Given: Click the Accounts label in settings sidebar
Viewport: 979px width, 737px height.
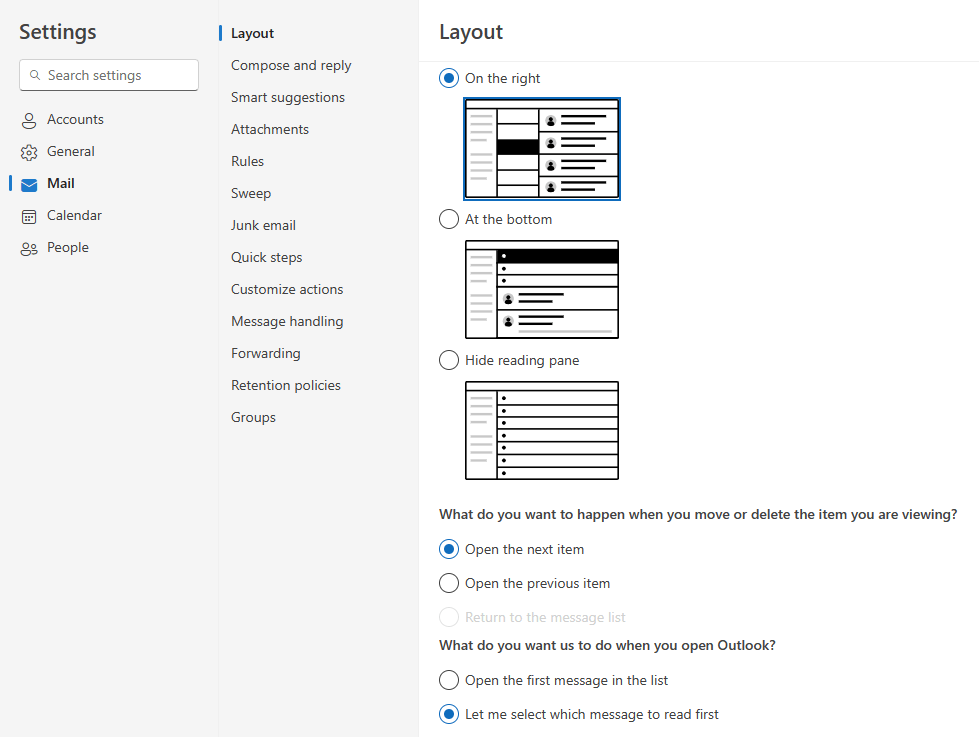Looking at the screenshot, I should [x=76, y=119].
